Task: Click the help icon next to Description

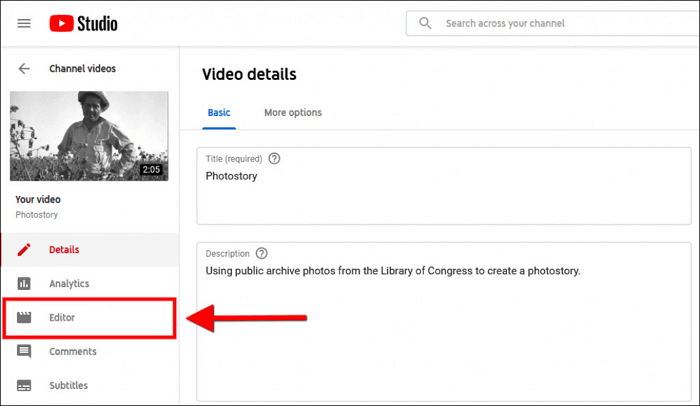Action: (x=262, y=254)
